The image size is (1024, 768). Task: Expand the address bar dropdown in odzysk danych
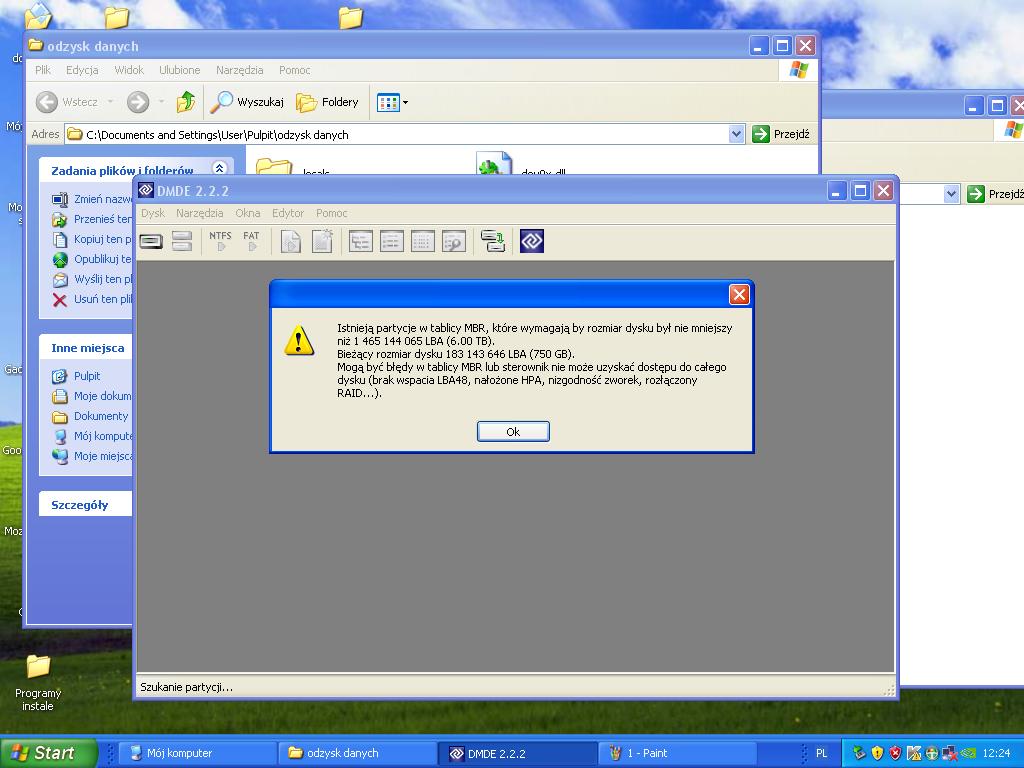[x=736, y=135]
